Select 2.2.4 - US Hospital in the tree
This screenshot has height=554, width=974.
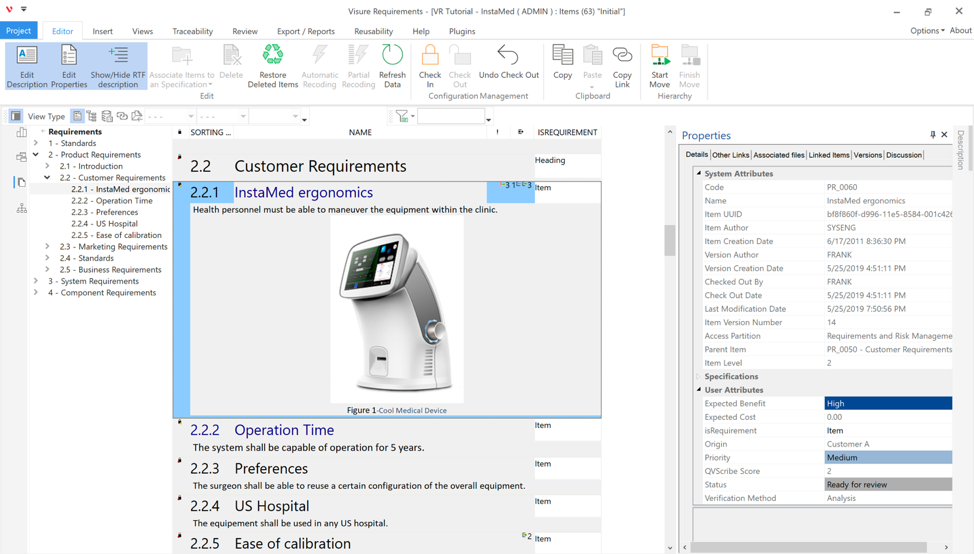[104, 224]
